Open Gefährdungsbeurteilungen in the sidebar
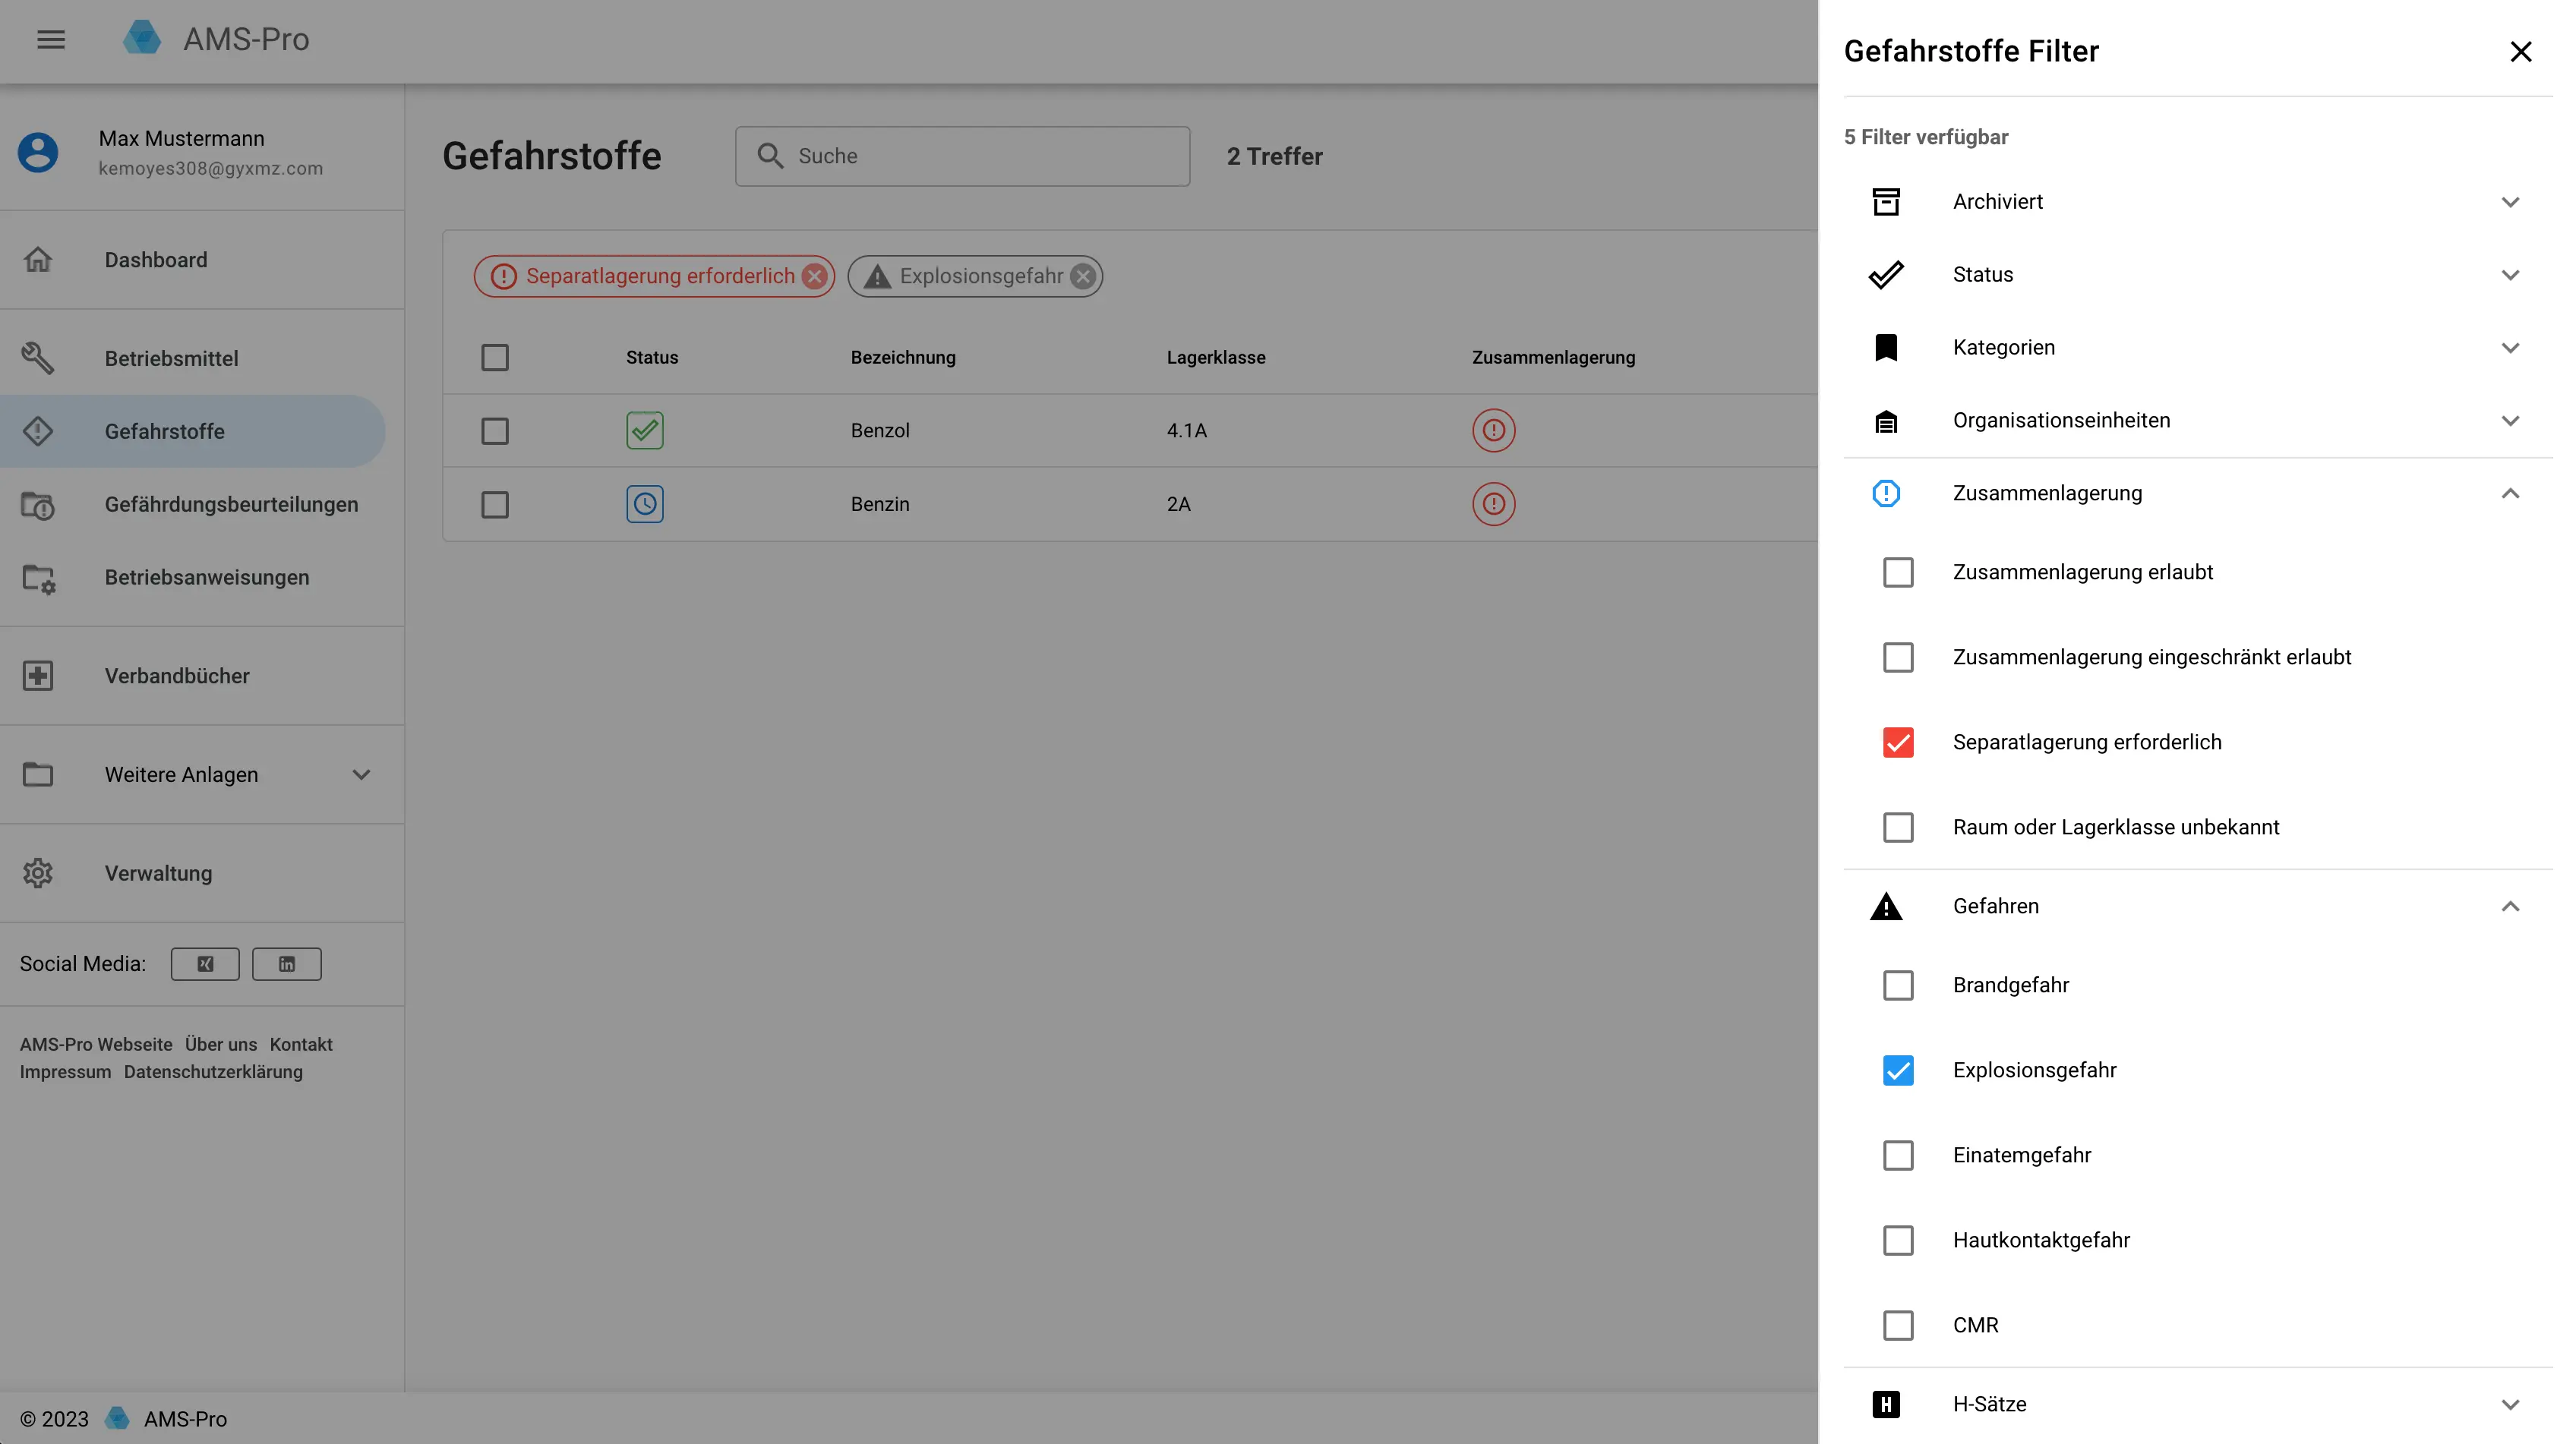2576x1444 pixels. pos(231,504)
